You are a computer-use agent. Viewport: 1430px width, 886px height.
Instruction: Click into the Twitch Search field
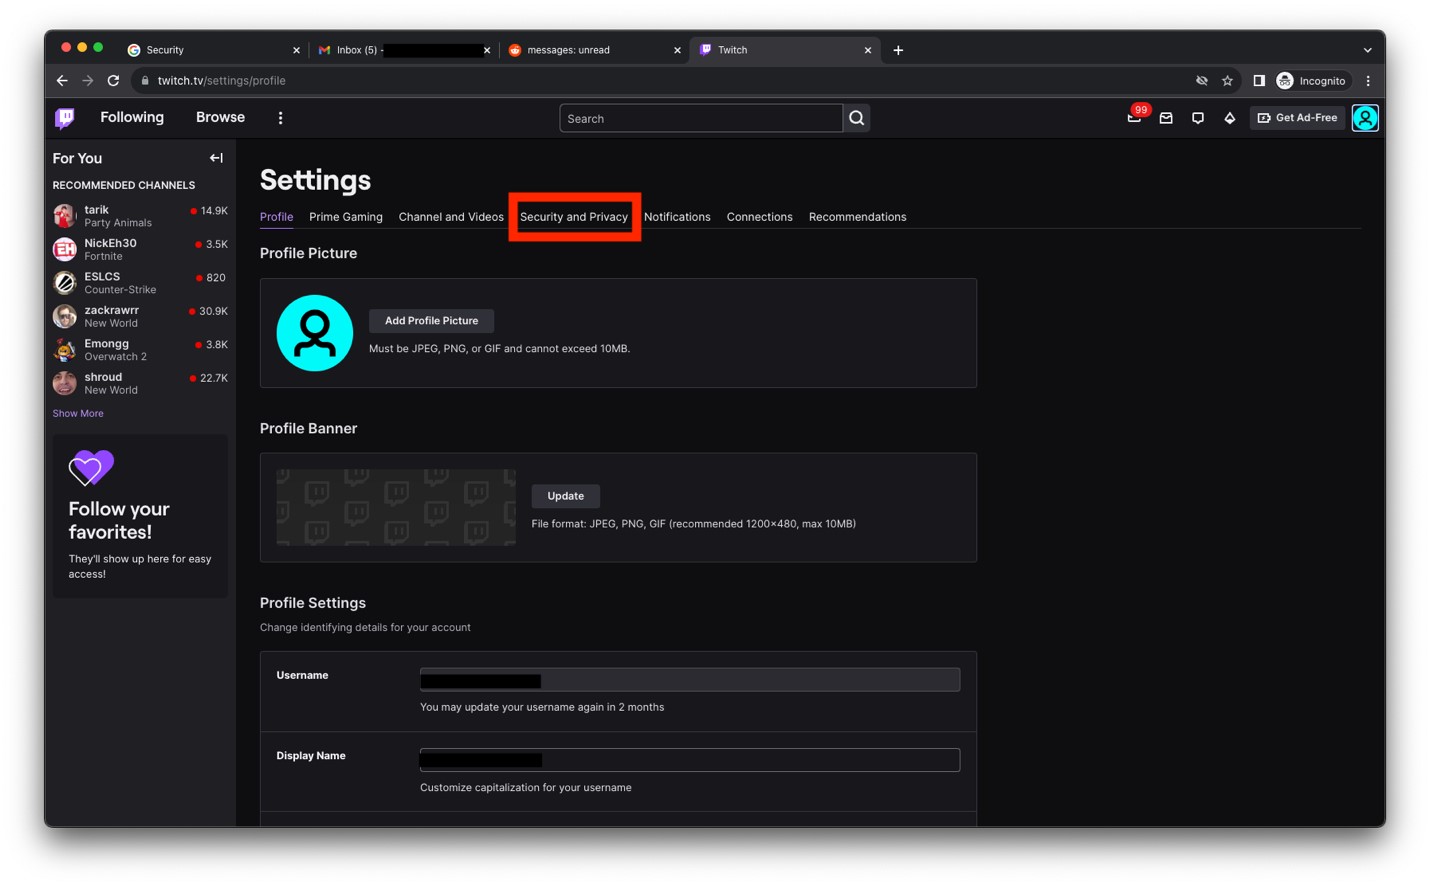700,118
